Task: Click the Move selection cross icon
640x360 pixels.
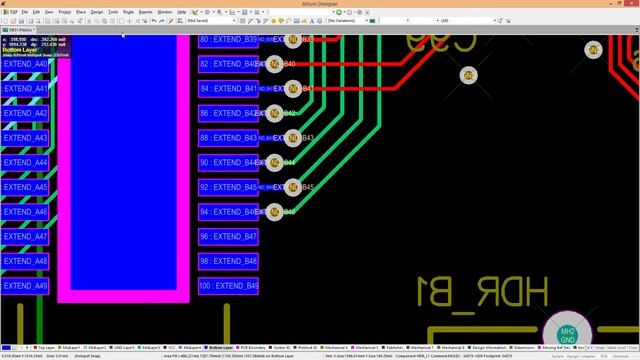Action: (x=129, y=20)
